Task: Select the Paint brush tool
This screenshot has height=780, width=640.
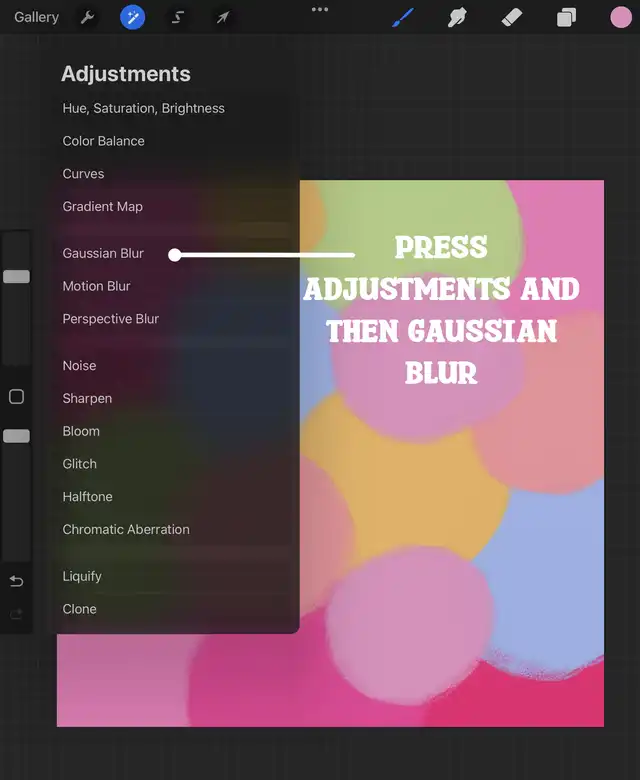Action: pyautogui.click(x=403, y=17)
